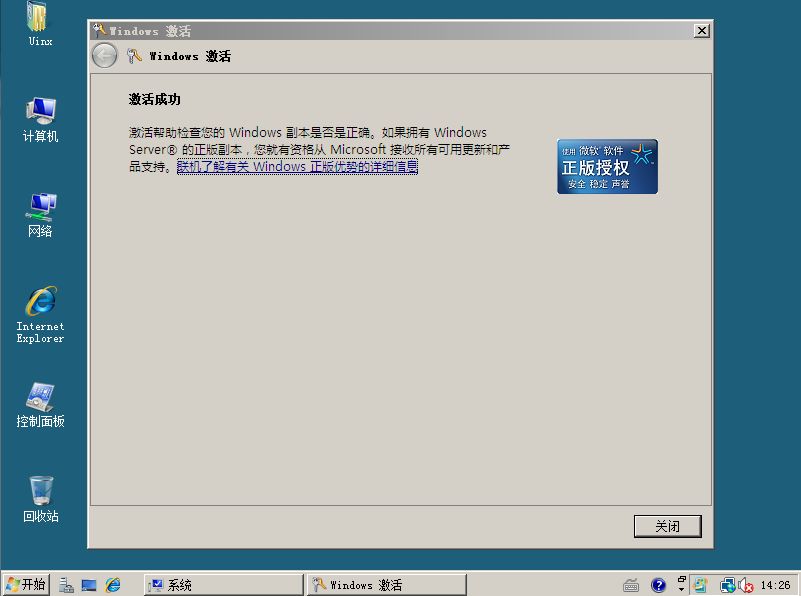This screenshot has height=596, width=801.
Task: Click the 正版授权 genuine software badge
Action: (607, 166)
